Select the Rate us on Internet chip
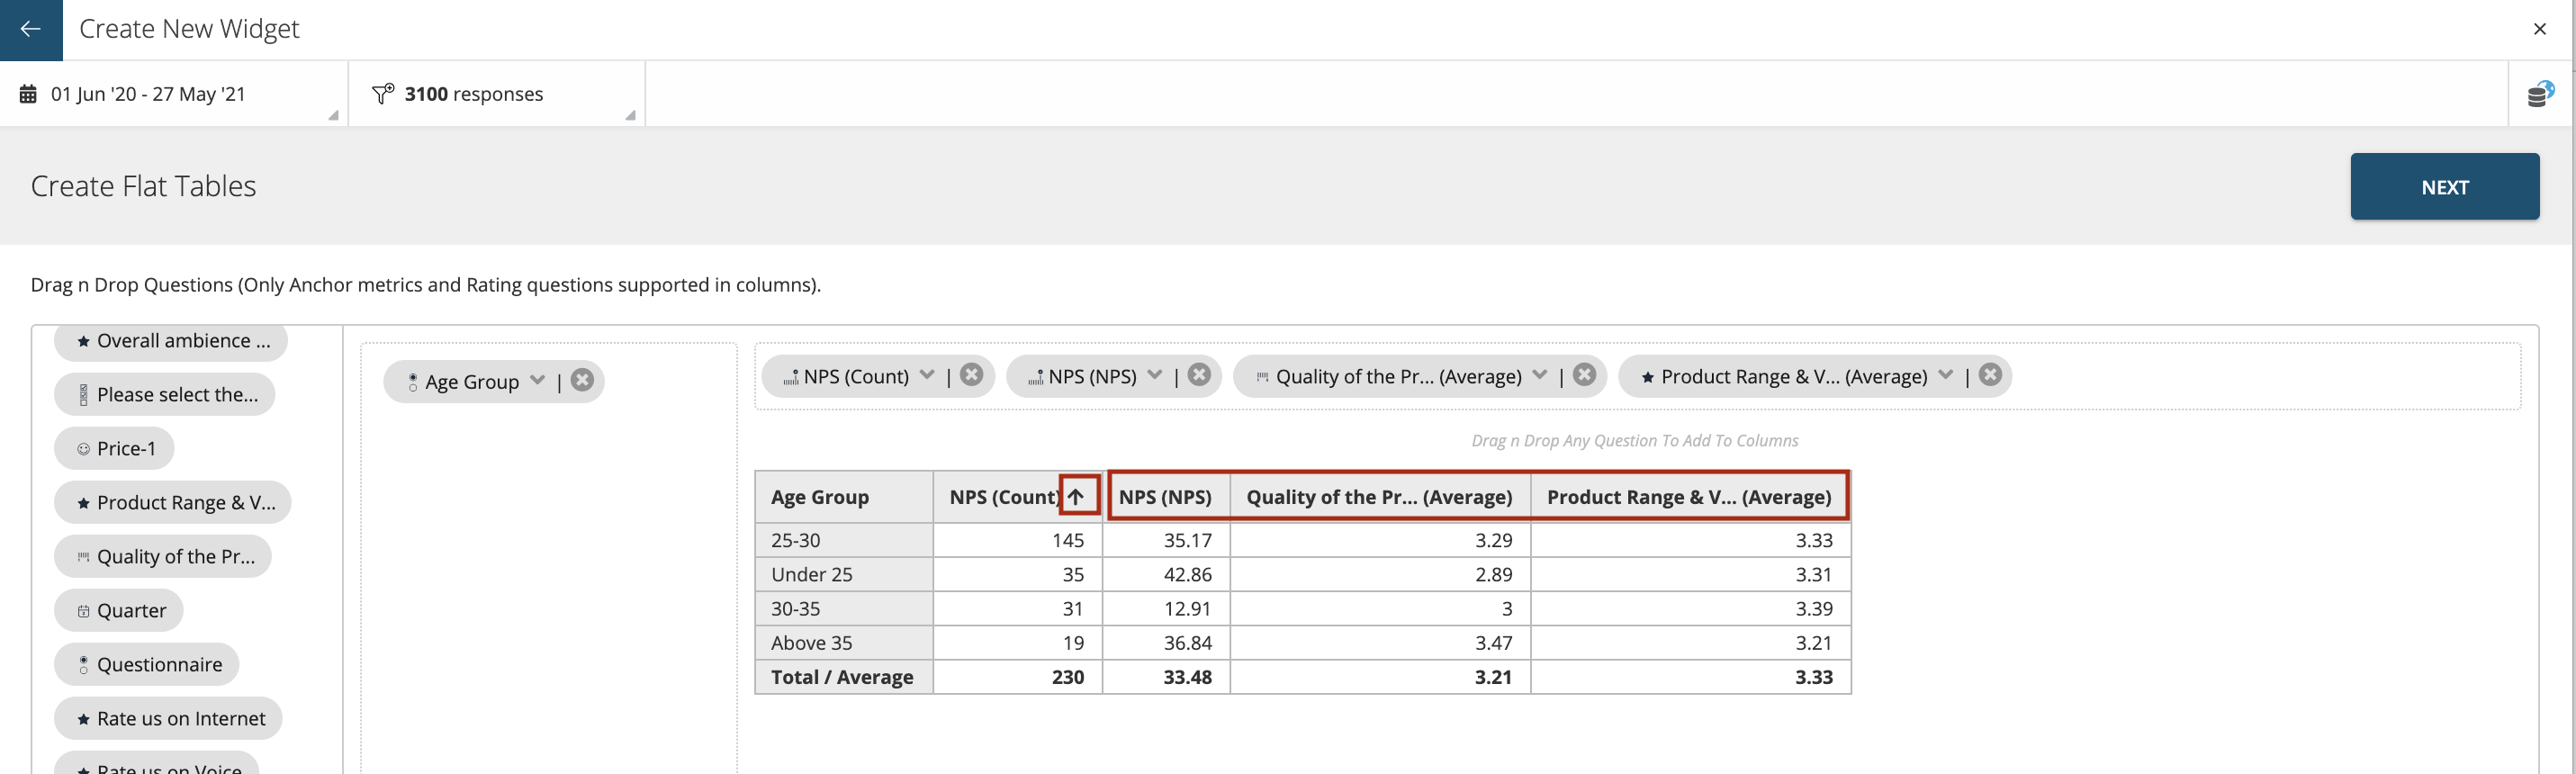 168,719
